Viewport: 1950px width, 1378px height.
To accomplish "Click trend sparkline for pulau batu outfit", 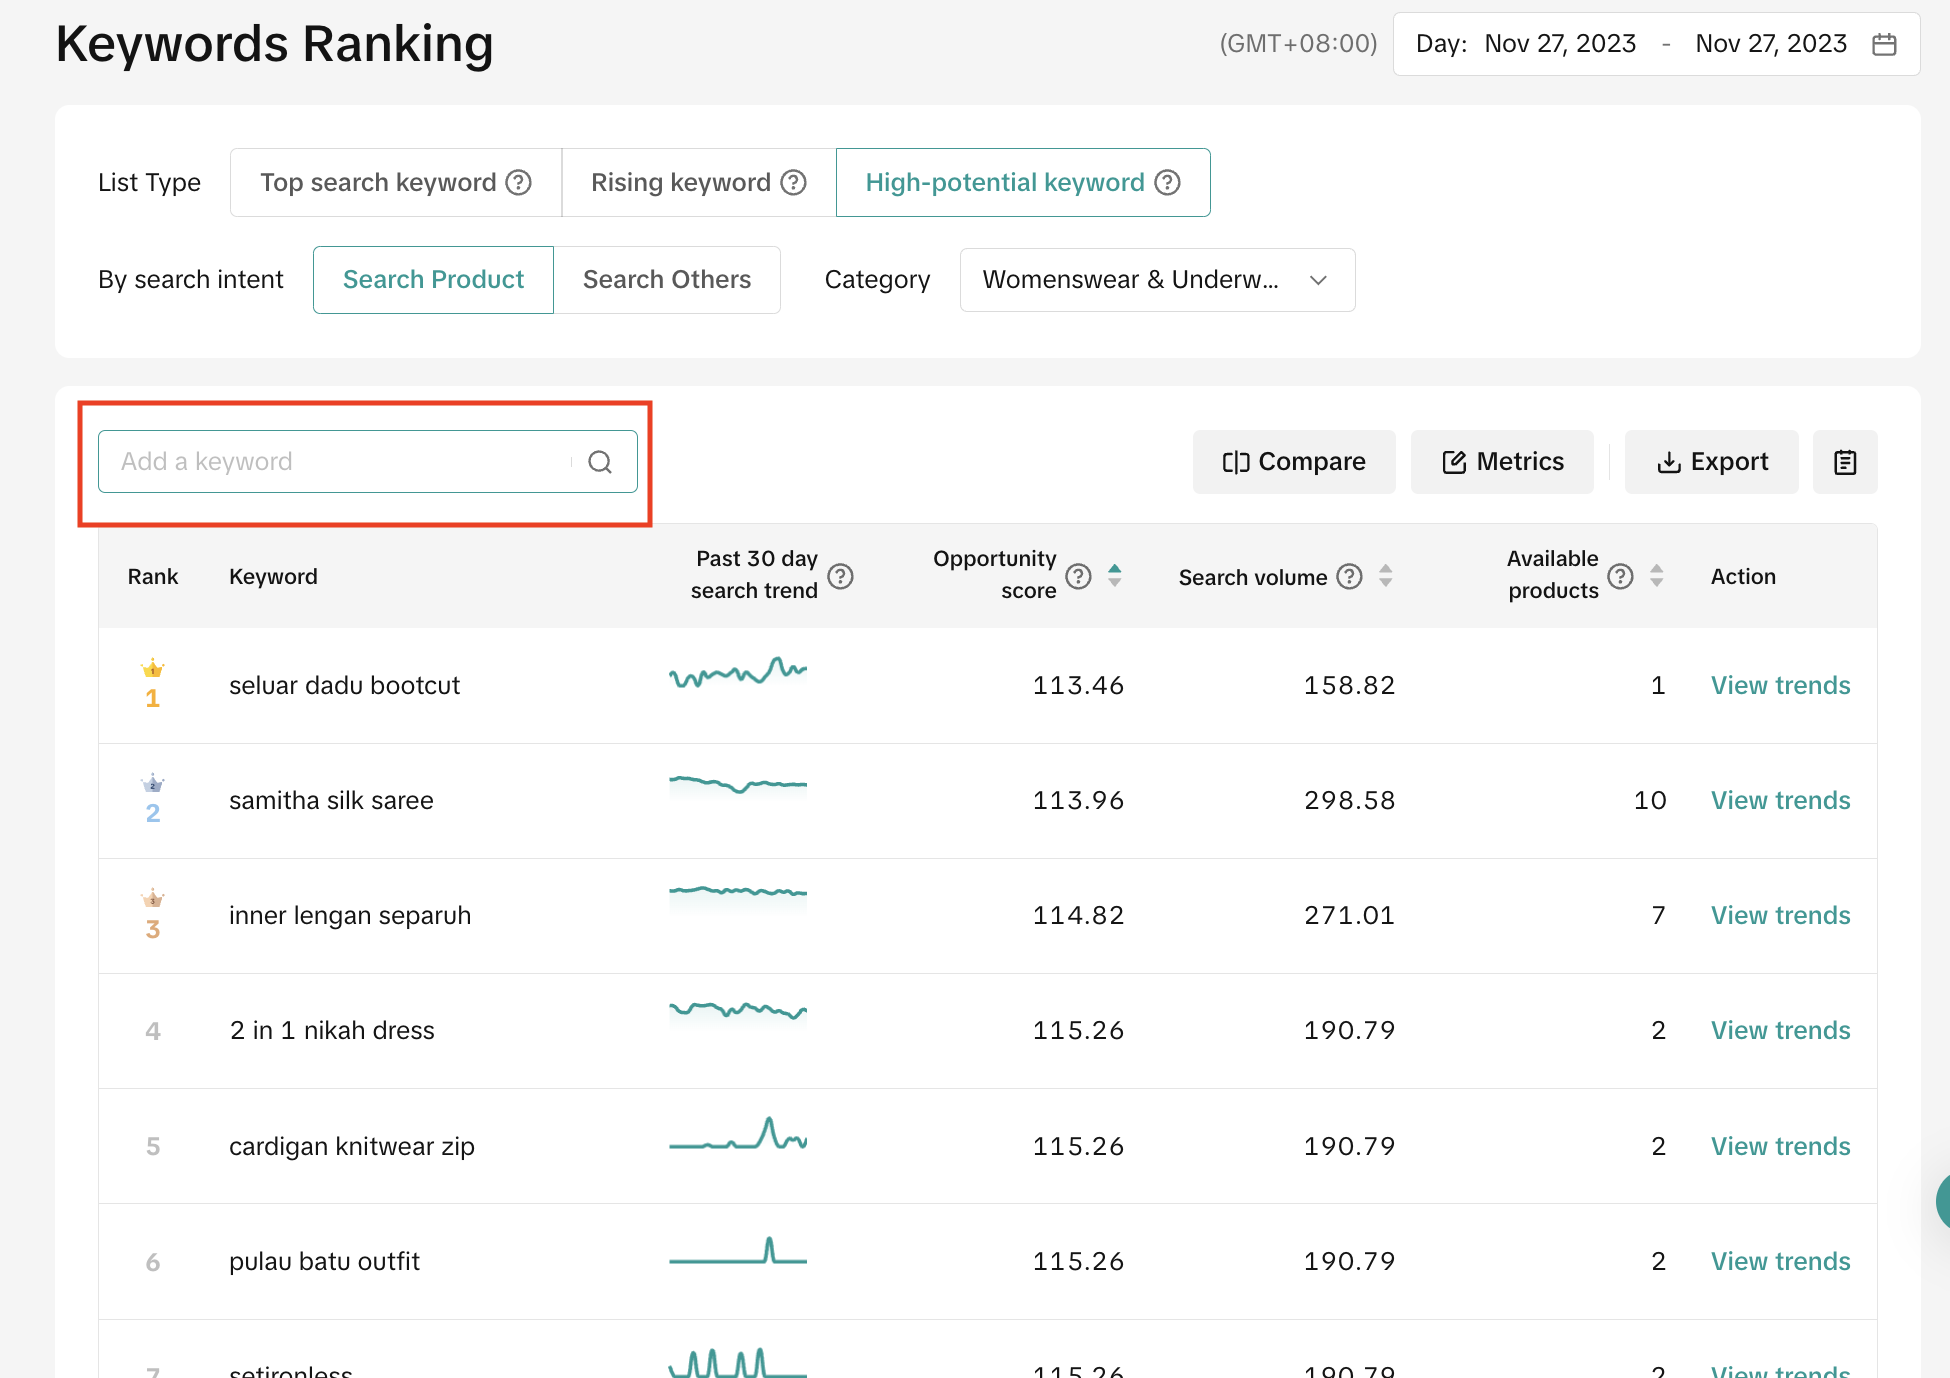I will [738, 1251].
